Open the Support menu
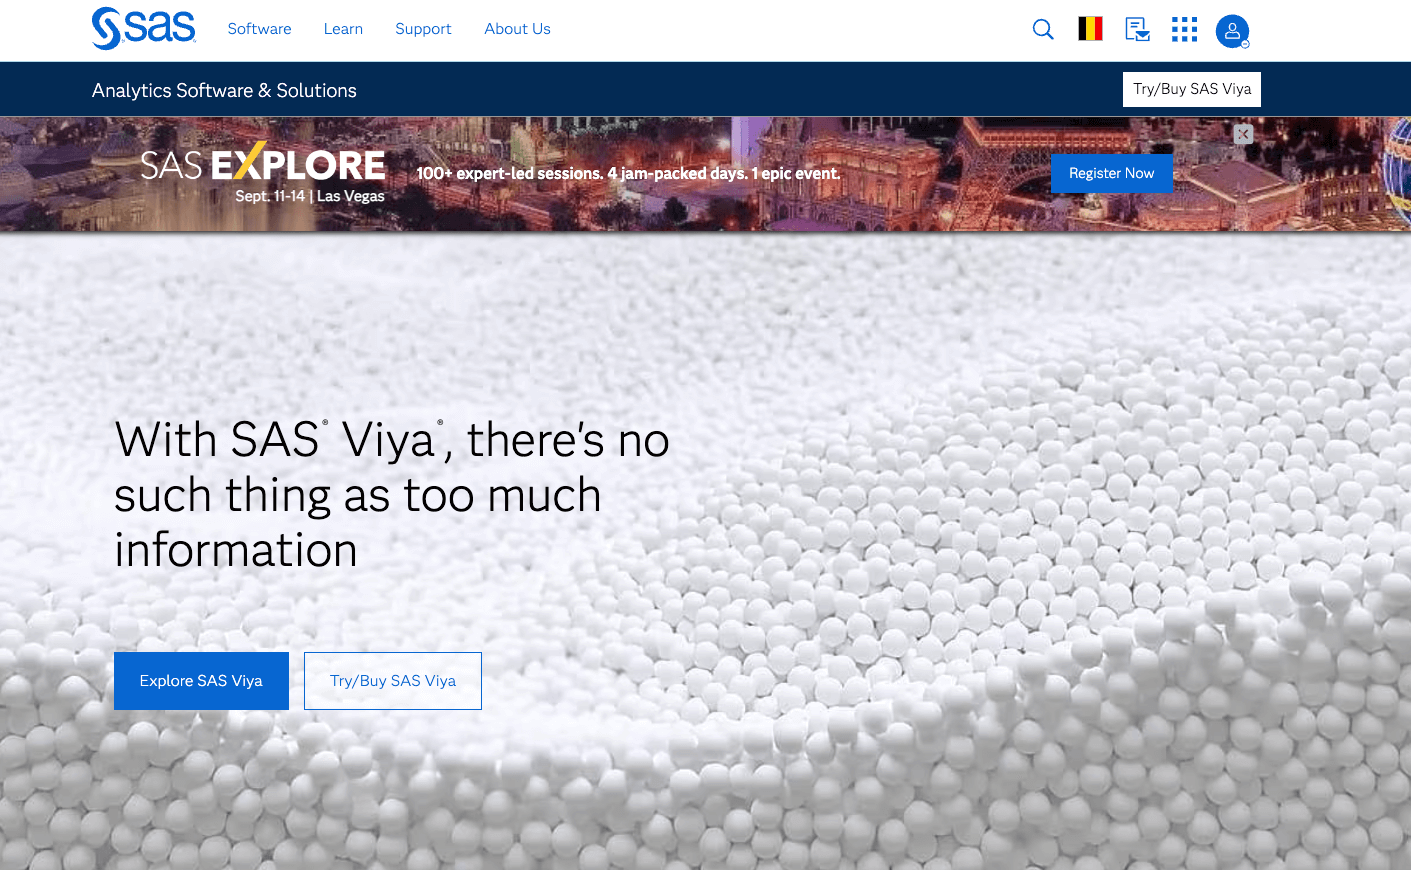 click(x=423, y=29)
